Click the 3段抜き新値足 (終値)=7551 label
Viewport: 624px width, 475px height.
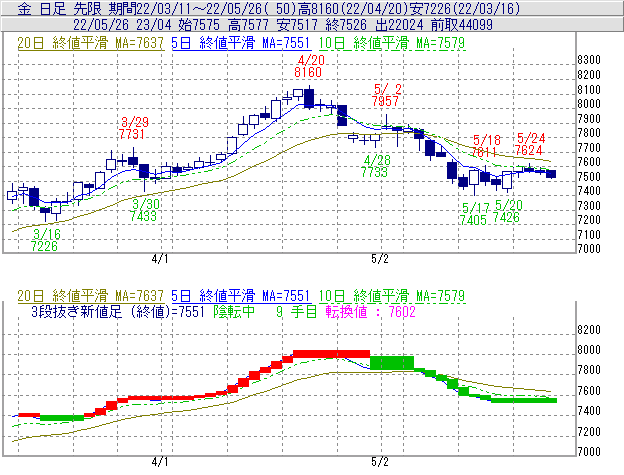click(117, 311)
